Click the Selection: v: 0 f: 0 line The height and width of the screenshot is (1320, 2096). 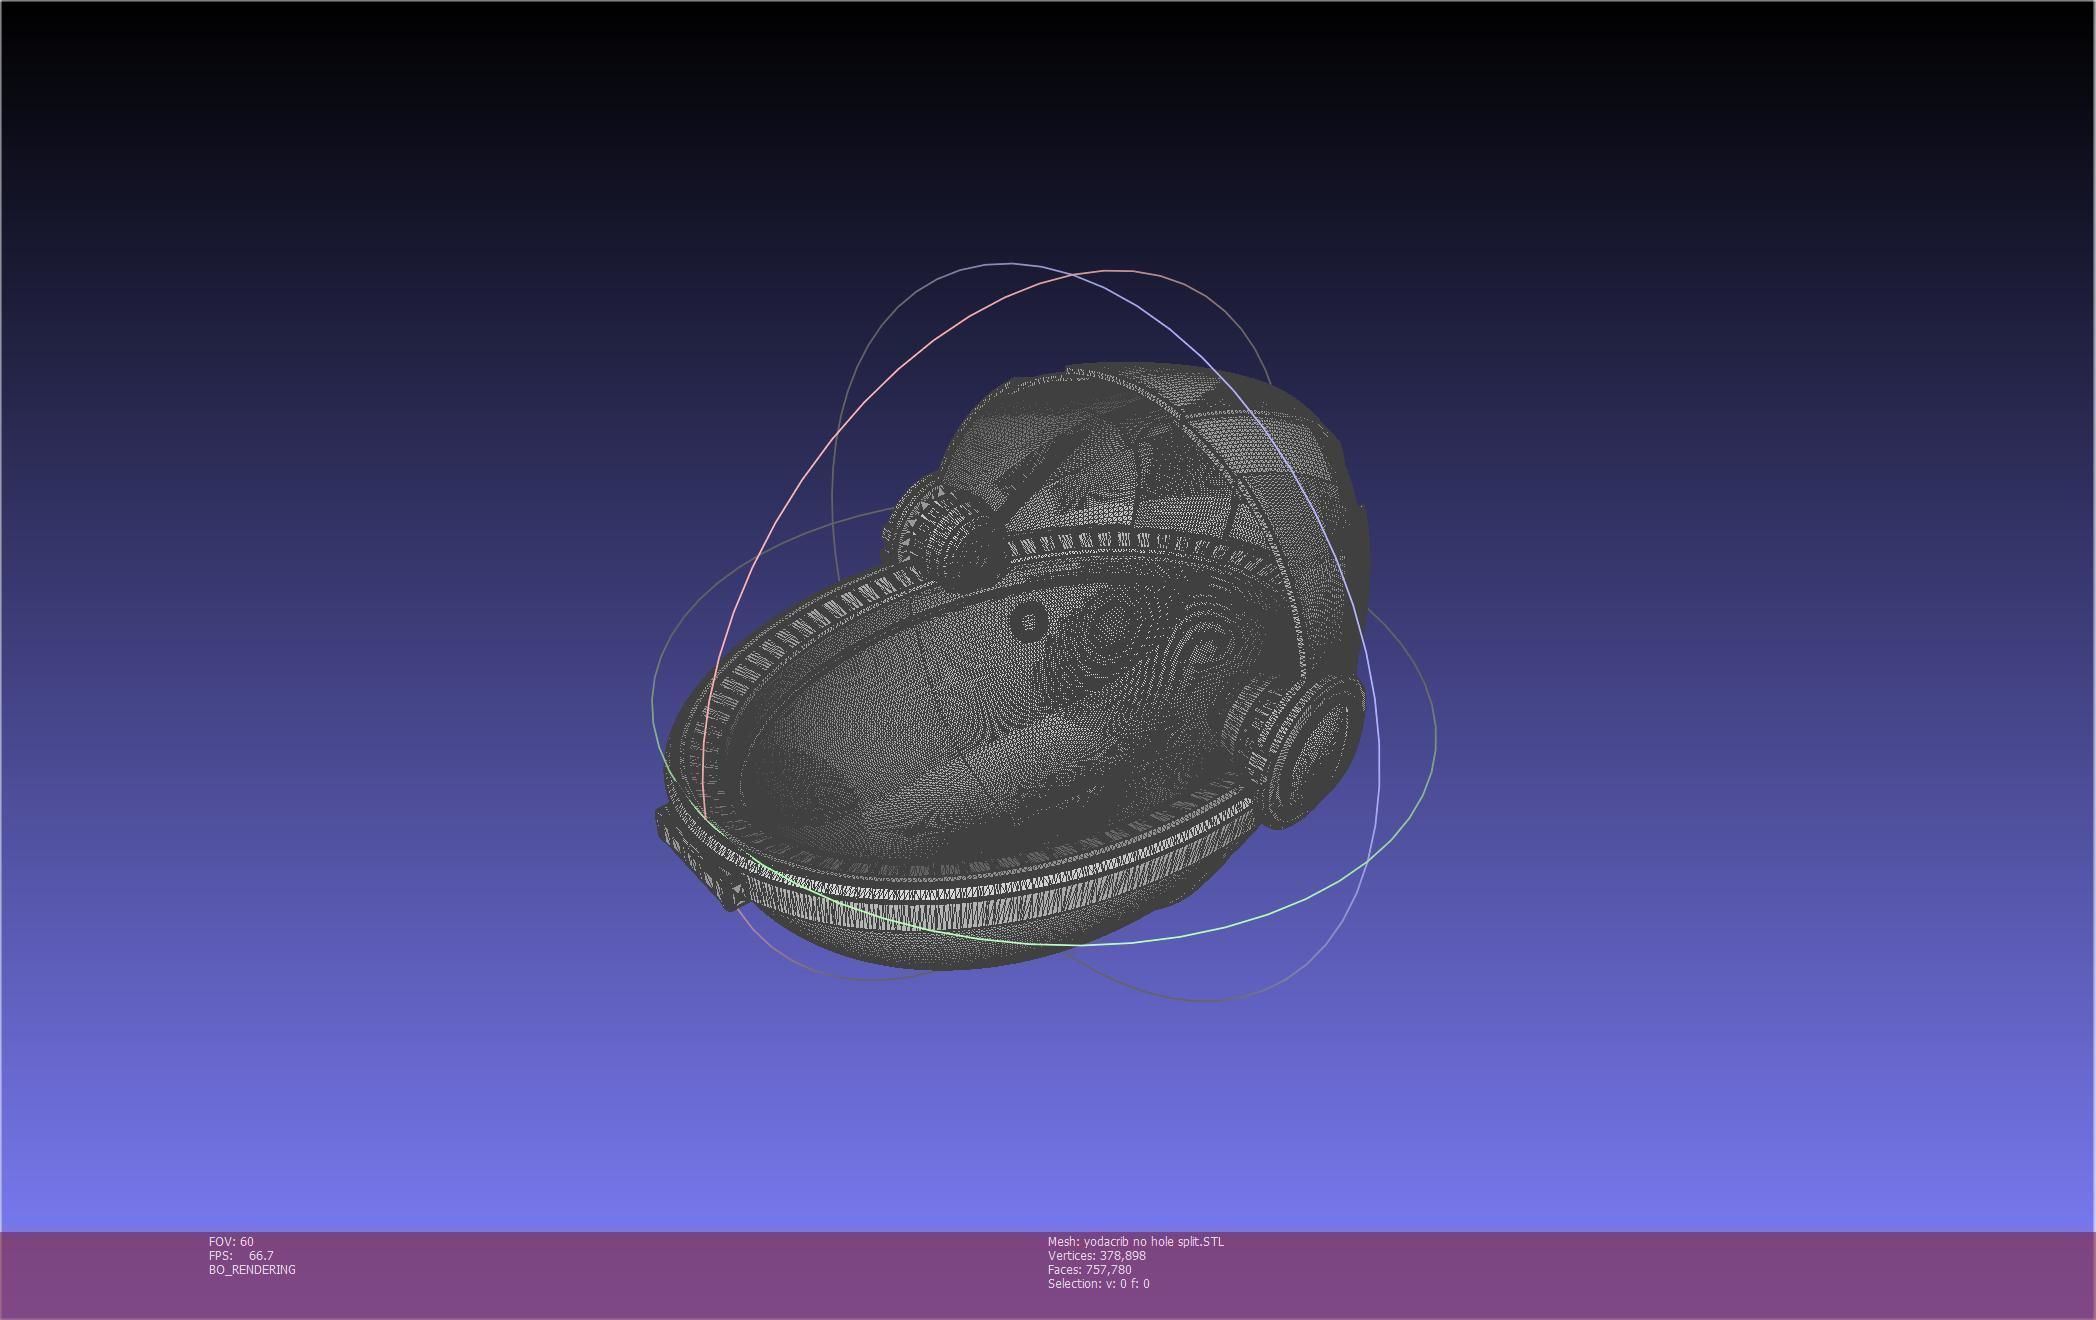pyautogui.click(x=1098, y=1283)
